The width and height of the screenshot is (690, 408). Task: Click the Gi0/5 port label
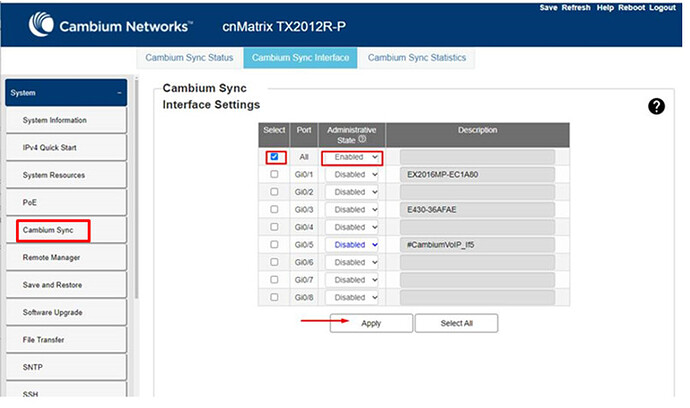(x=304, y=245)
